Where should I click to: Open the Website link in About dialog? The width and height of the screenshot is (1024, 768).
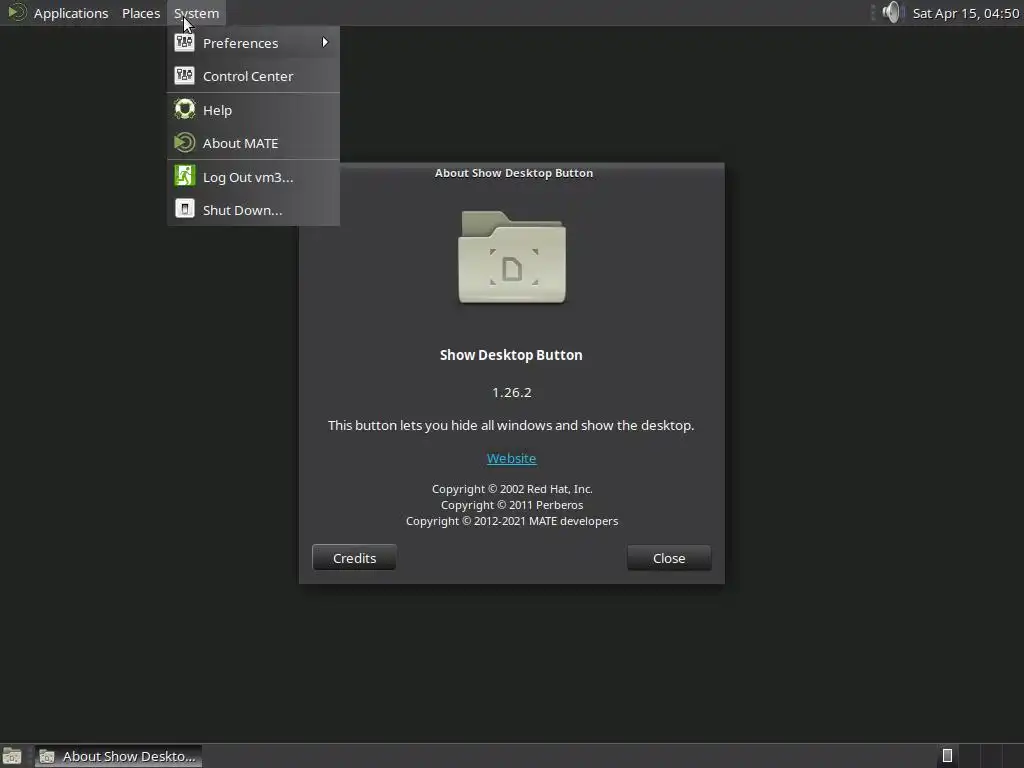click(511, 458)
